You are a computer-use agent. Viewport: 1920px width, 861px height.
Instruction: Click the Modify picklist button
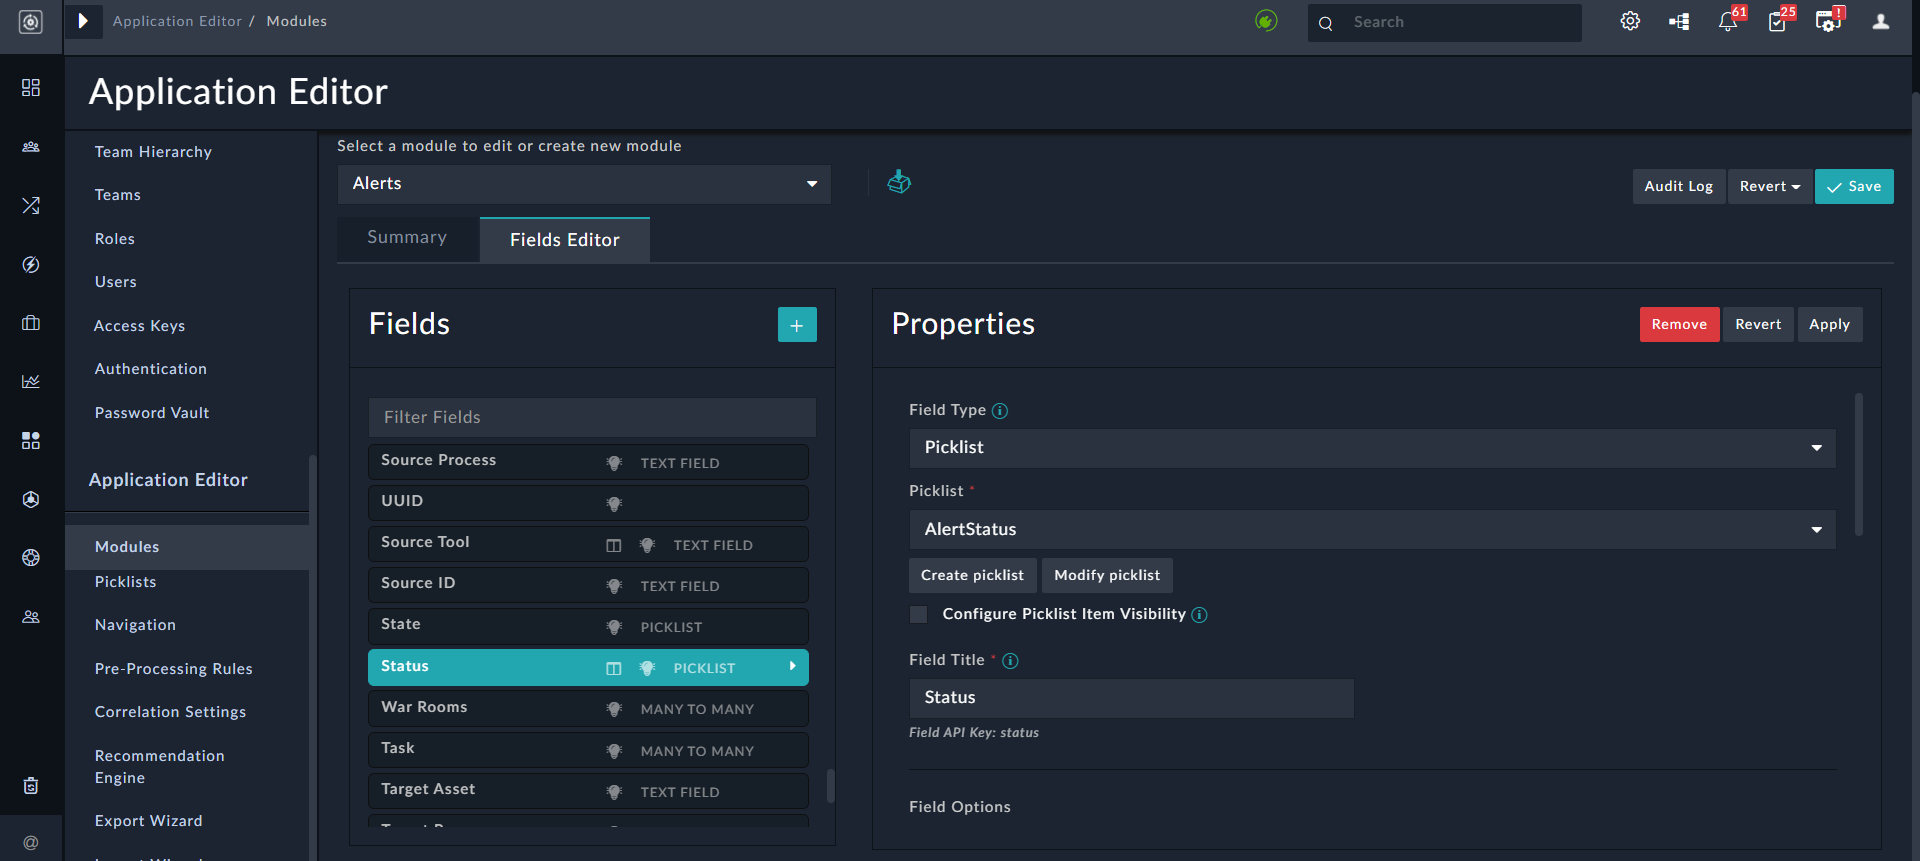click(1107, 576)
